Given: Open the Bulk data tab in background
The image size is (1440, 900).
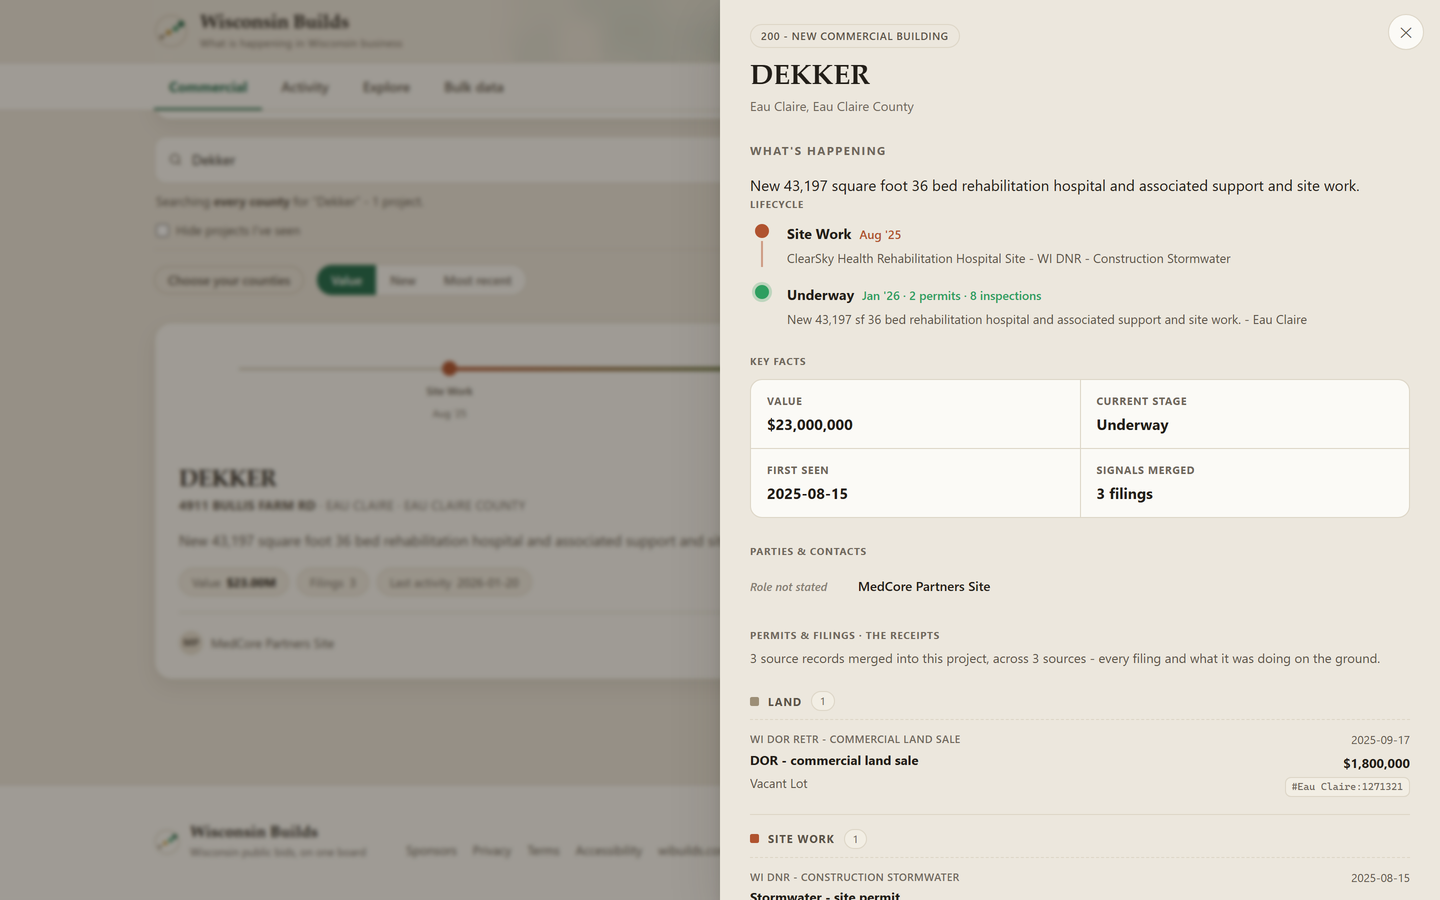Looking at the screenshot, I should pos(474,87).
